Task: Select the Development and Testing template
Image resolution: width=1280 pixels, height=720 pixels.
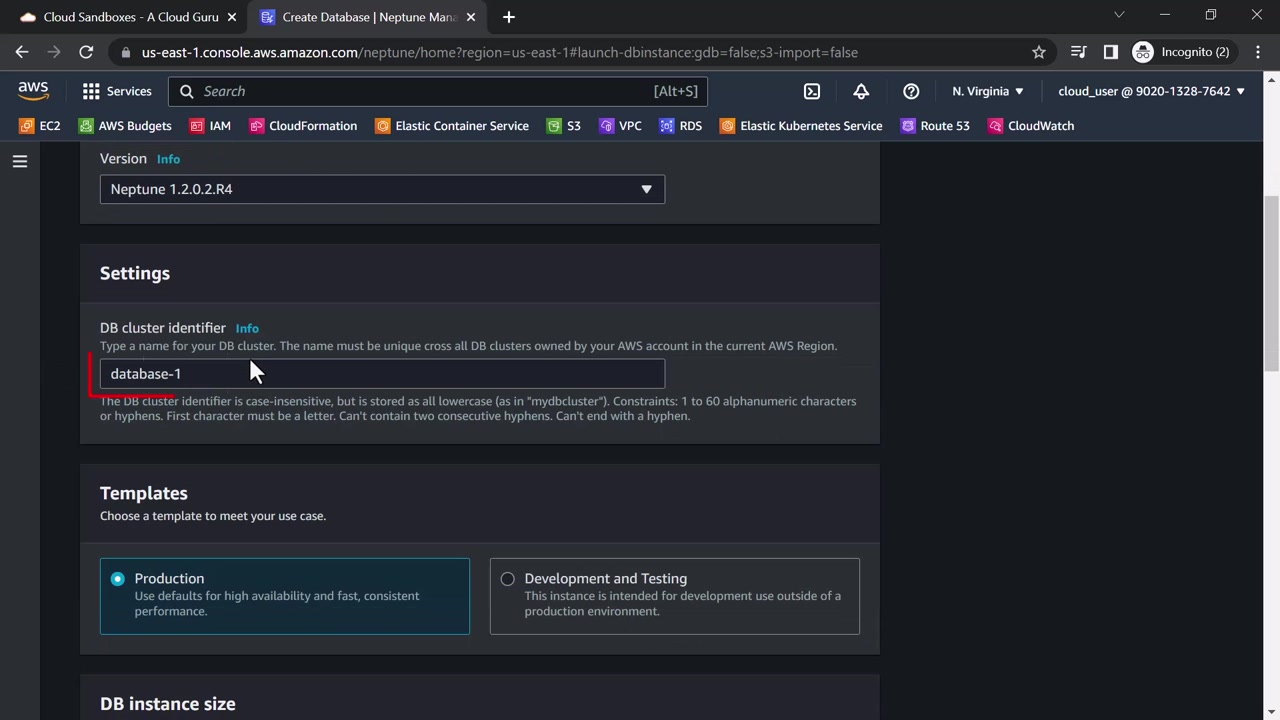Action: pos(675,596)
